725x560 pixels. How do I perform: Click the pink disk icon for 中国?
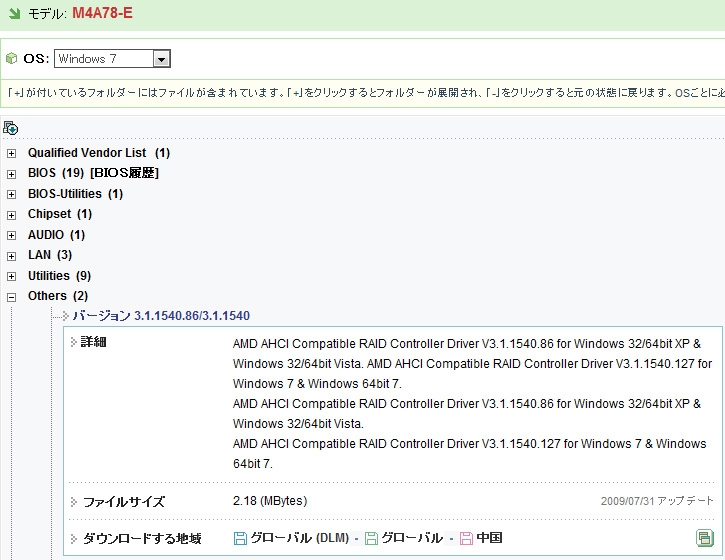[x=466, y=538]
